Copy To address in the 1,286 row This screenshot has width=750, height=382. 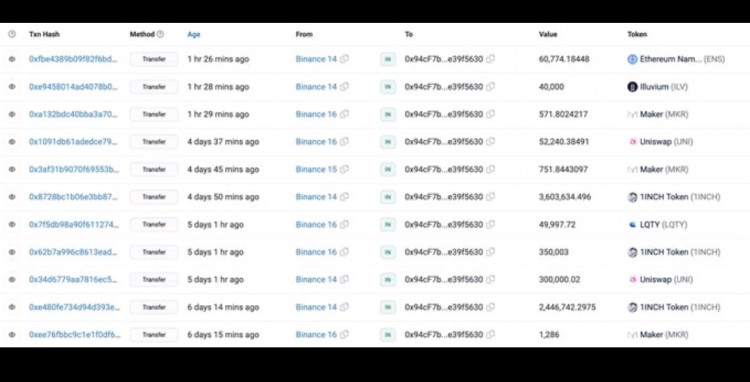(x=490, y=335)
